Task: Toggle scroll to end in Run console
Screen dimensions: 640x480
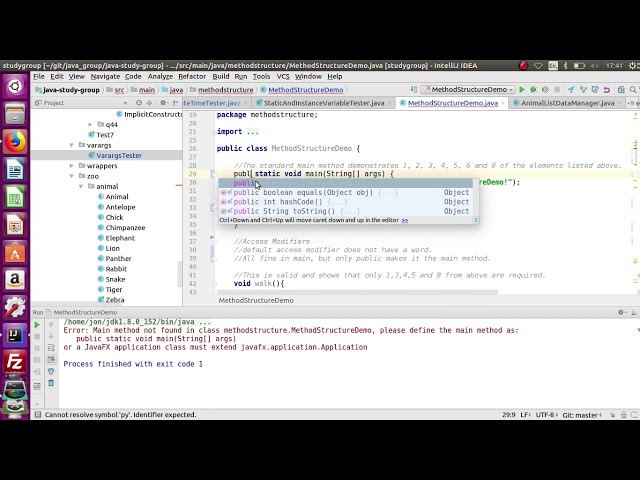Action: pos(51,359)
